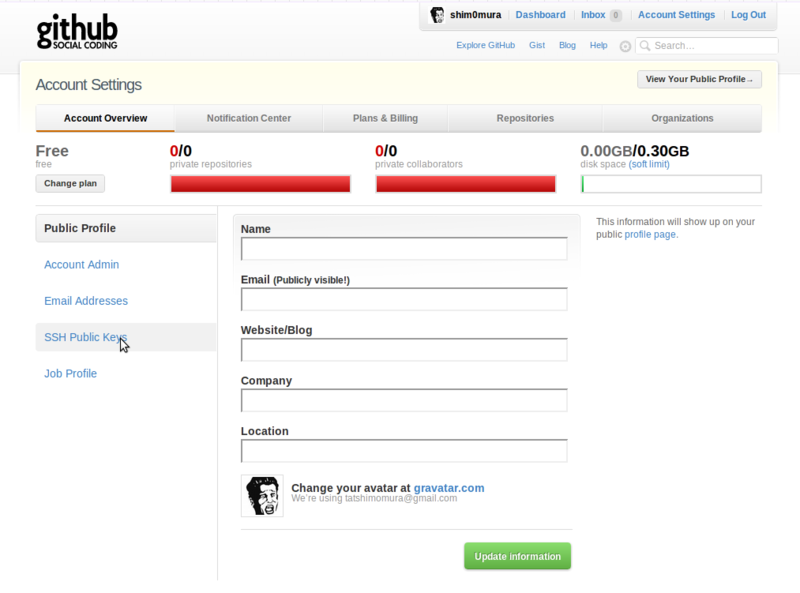The width and height of the screenshot is (800, 593).
Task: Switch to Plans & Billing tab
Action: [x=385, y=118]
